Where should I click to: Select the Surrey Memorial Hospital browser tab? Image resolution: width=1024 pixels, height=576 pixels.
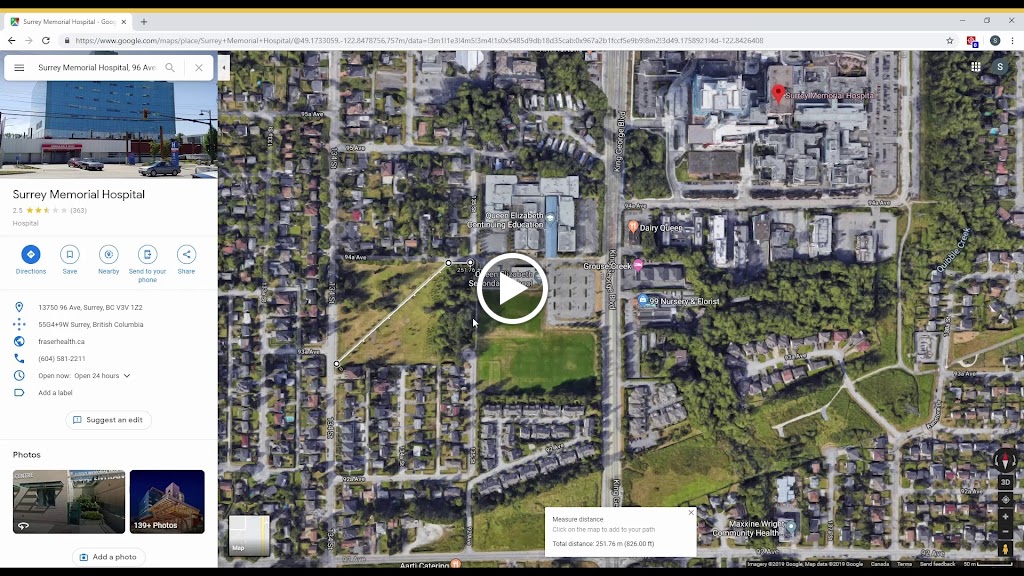(x=67, y=22)
